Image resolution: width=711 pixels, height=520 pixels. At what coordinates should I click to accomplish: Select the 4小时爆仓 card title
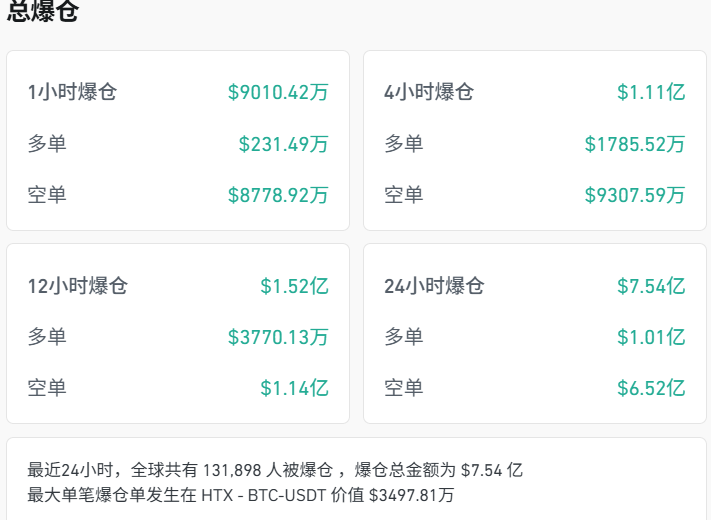[x=429, y=93]
